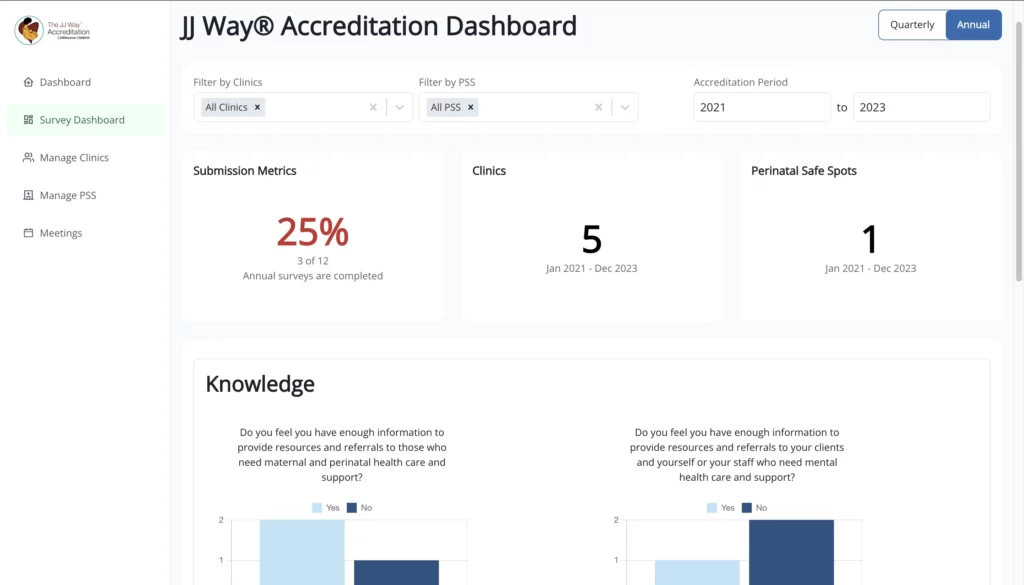Click the JJ Way Accreditation Dashboard title
The height and width of the screenshot is (585, 1024).
[378, 26]
